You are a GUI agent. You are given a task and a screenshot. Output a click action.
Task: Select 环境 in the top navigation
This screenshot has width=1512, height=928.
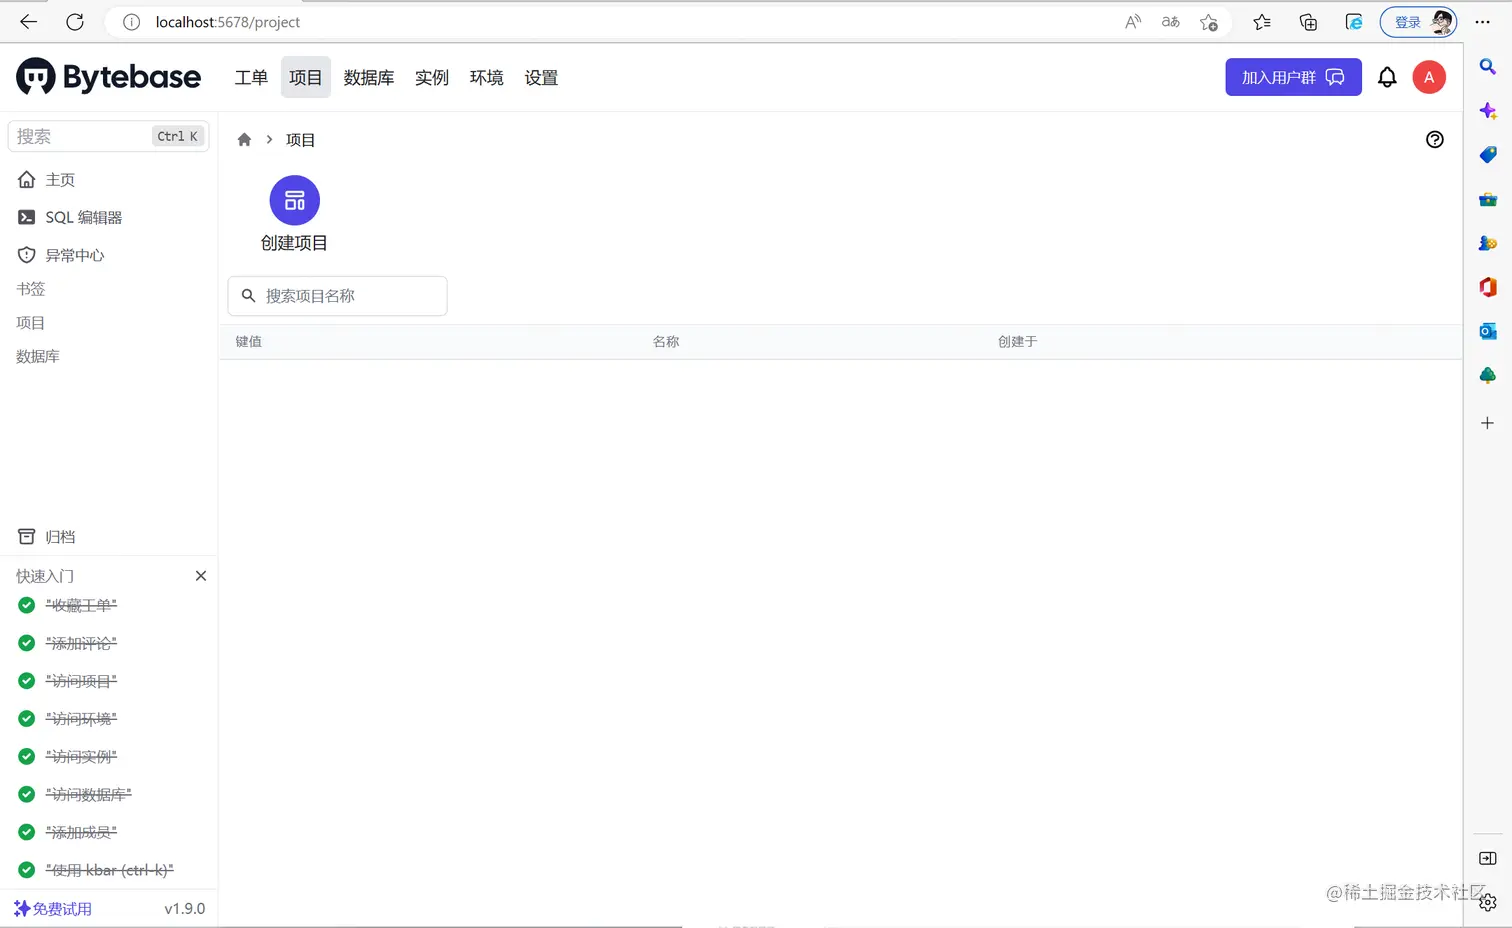click(486, 77)
